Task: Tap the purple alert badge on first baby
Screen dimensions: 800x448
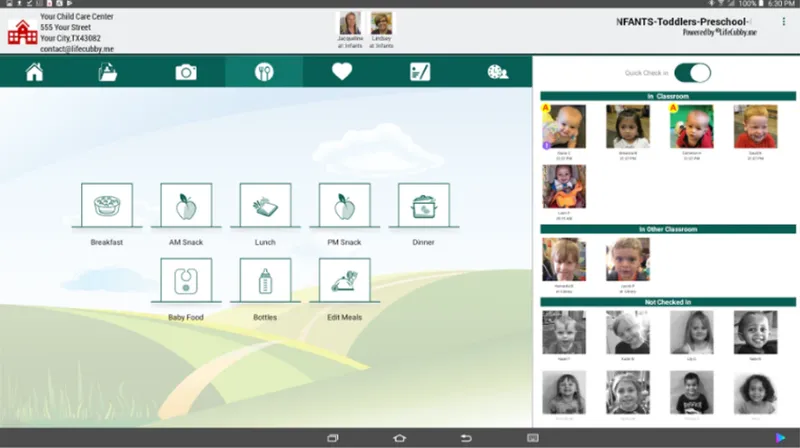Action: point(546,145)
